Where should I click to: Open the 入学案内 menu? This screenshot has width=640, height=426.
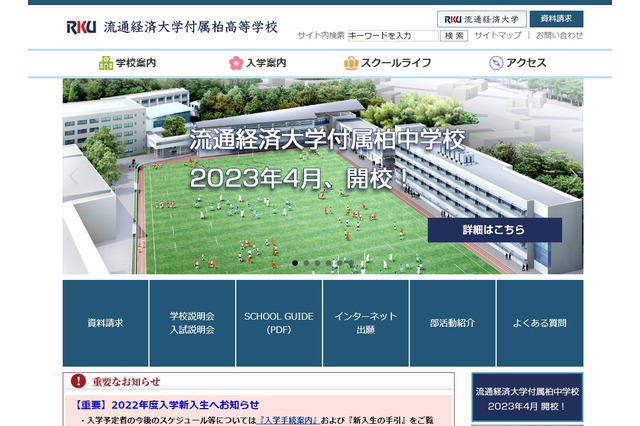coord(258,63)
